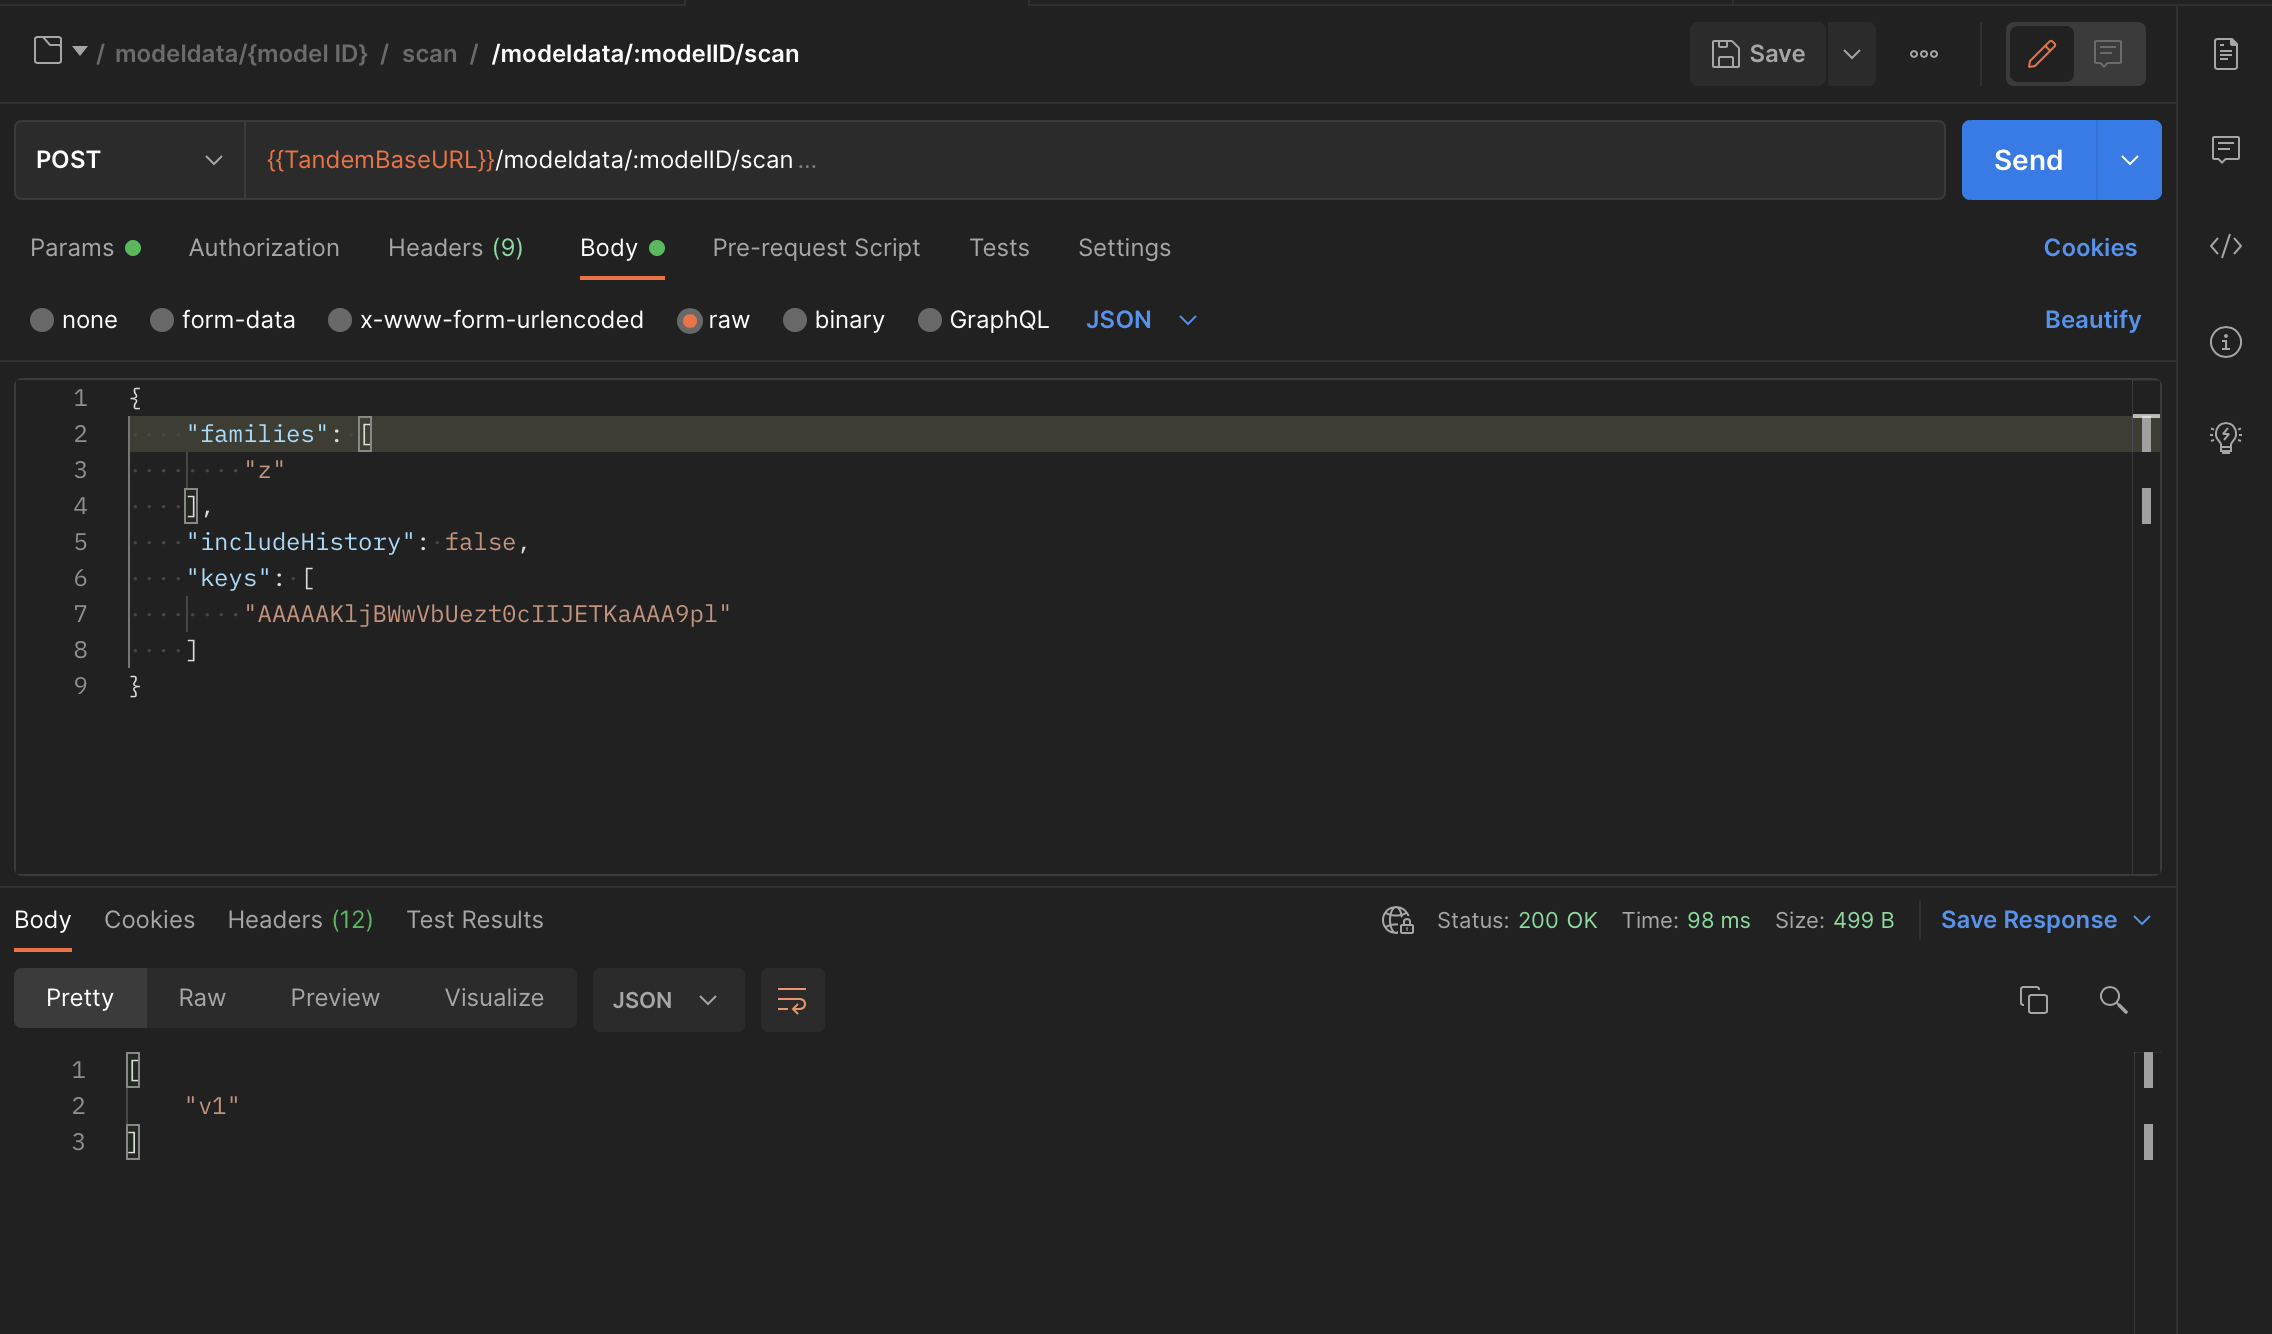Click the Status 200 OK indicator

(1517, 920)
